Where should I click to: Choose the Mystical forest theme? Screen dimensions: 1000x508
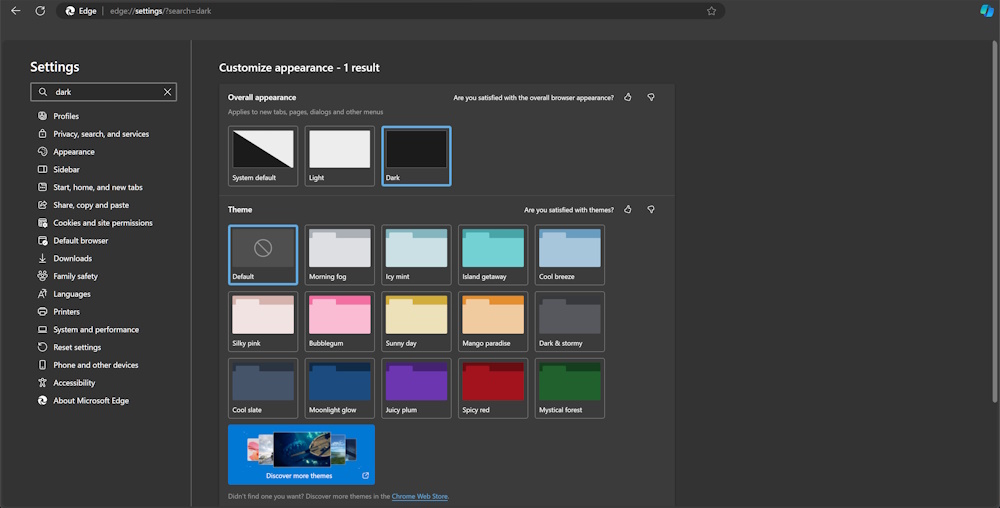tap(570, 388)
